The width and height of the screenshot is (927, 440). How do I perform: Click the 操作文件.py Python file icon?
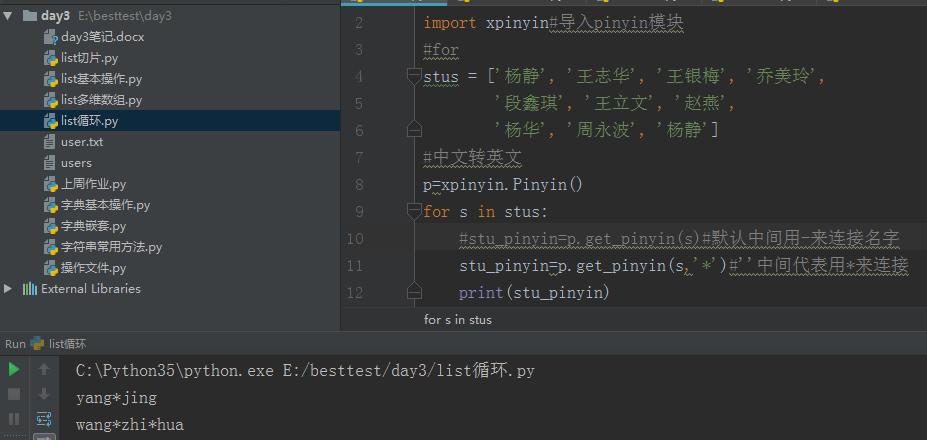(51, 268)
